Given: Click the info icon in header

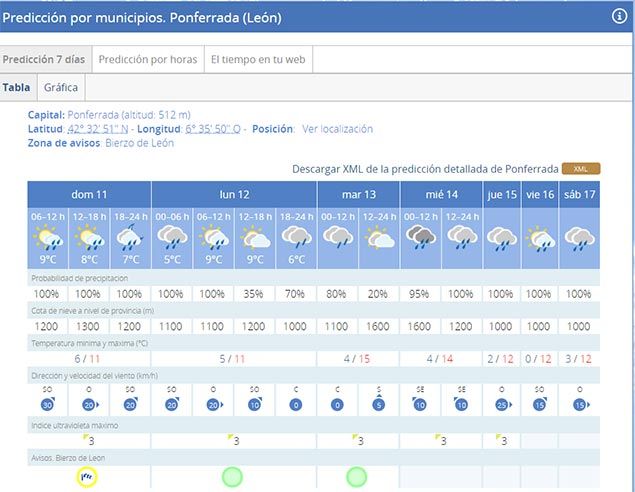Looking at the screenshot, I should 619,16.
